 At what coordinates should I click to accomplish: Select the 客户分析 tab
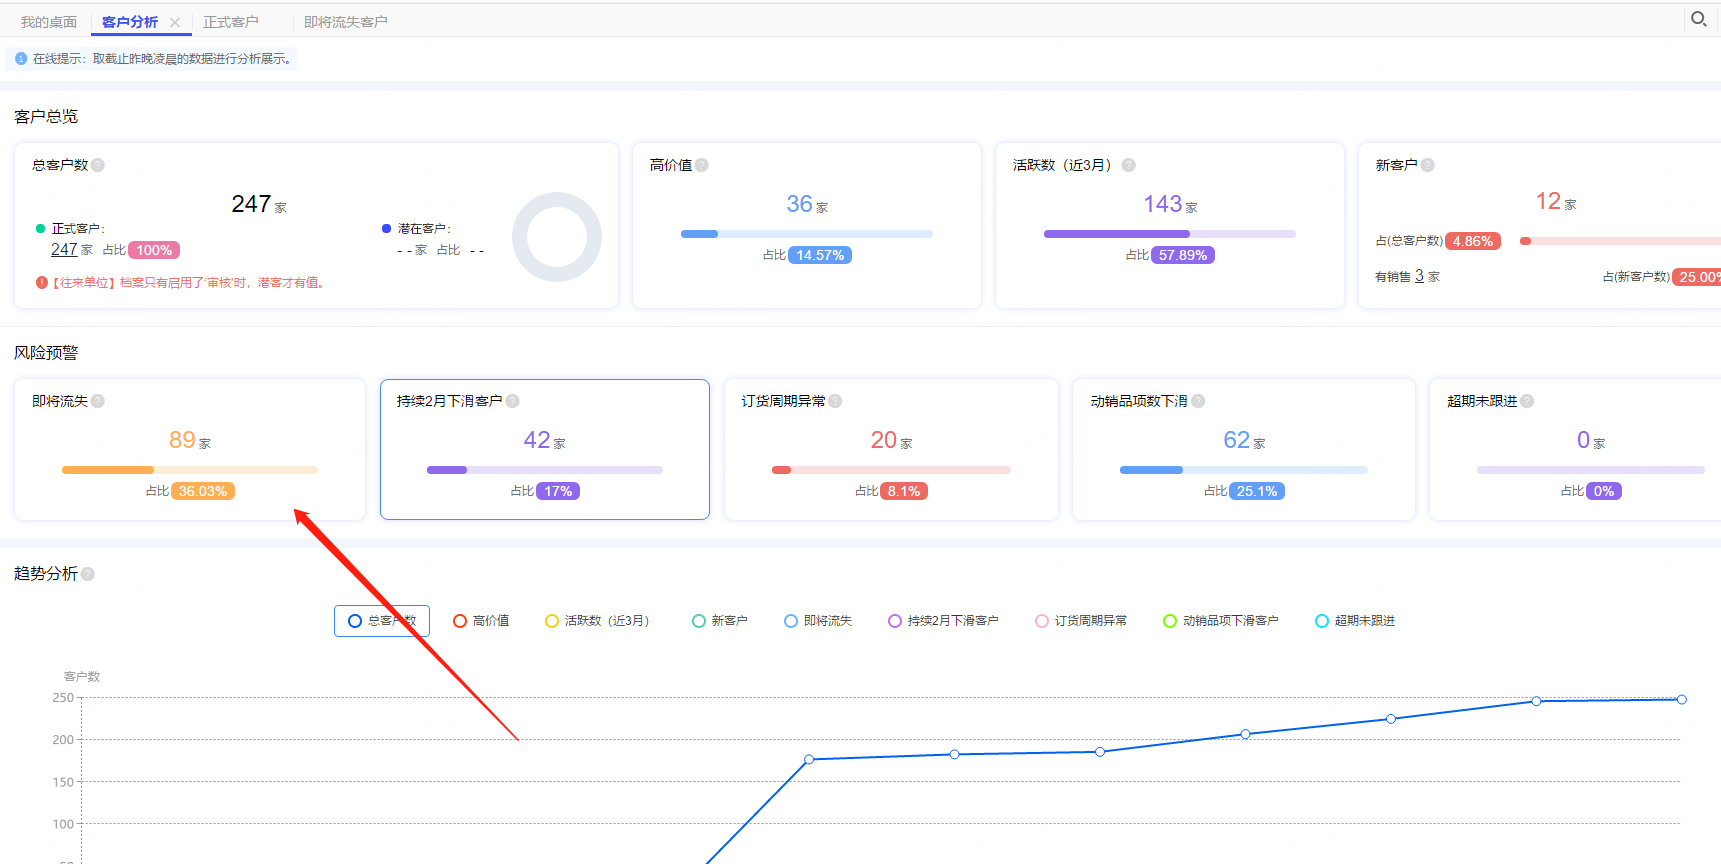point(130,22)
